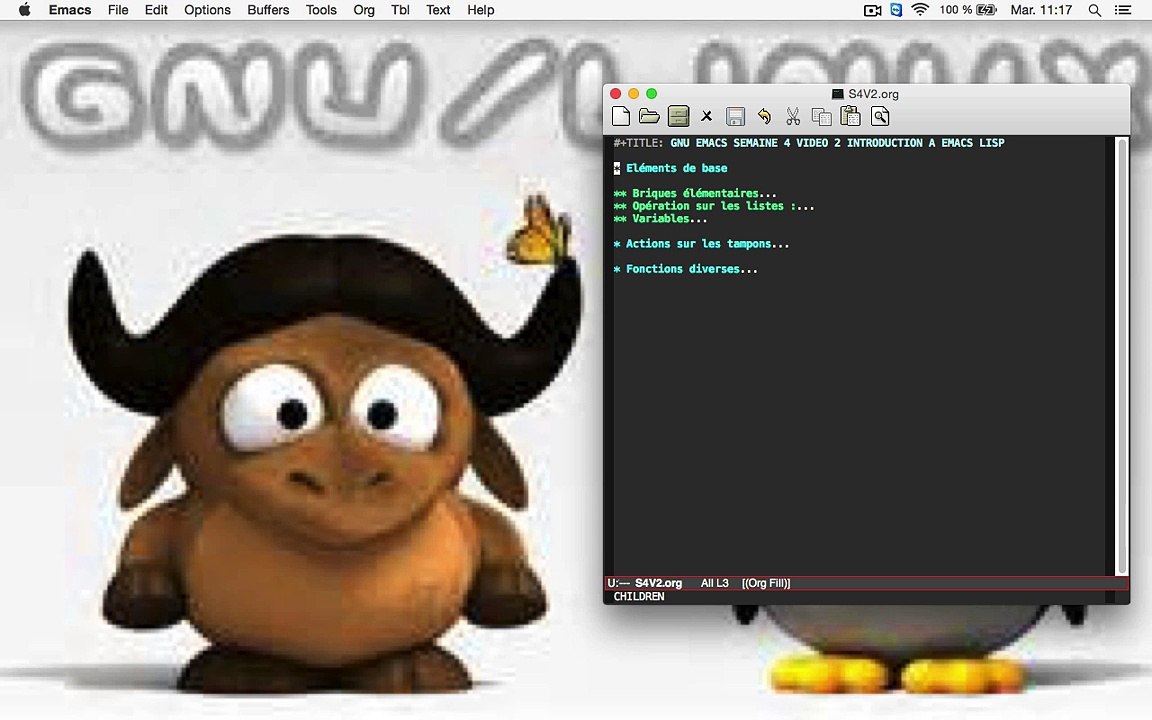Click the 'U:---' coding status in mode line
The height and width of the screenshot is (720, 1152).
point(619,583)
